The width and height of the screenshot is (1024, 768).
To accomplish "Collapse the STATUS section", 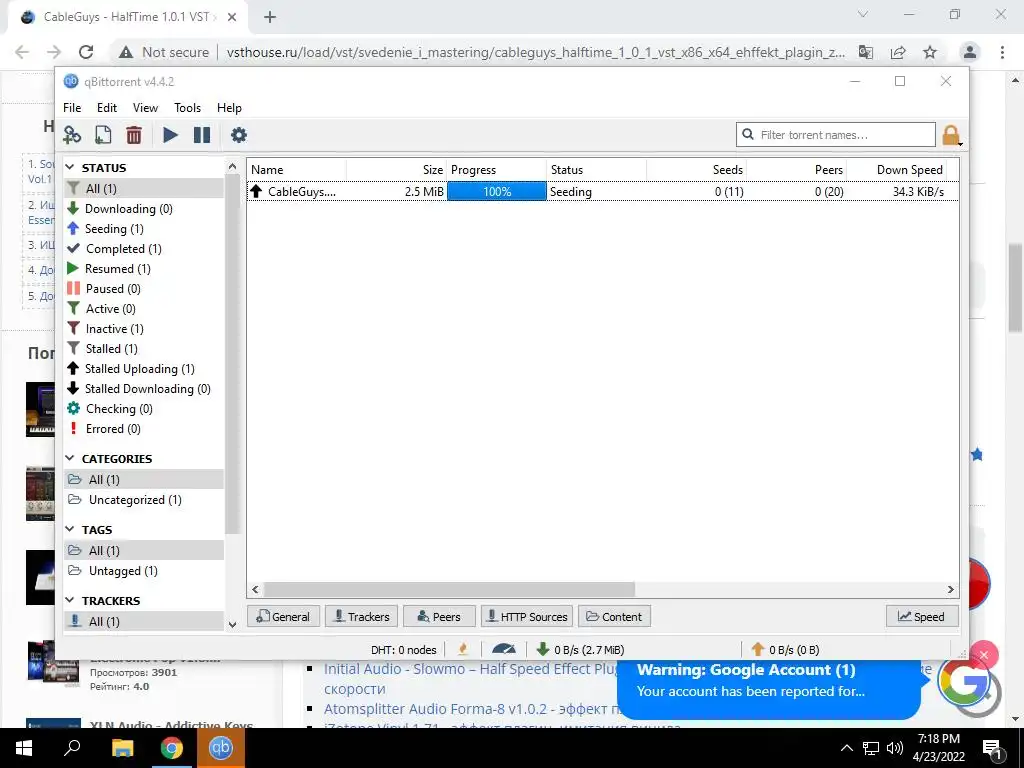I will [71, 168].
